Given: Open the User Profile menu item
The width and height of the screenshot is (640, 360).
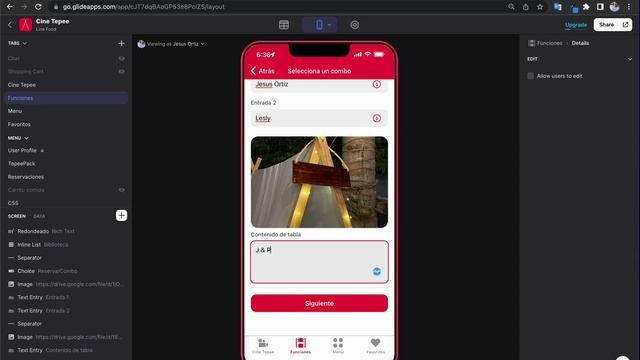Looking at the screenshot, I should (x=67, y=150).
